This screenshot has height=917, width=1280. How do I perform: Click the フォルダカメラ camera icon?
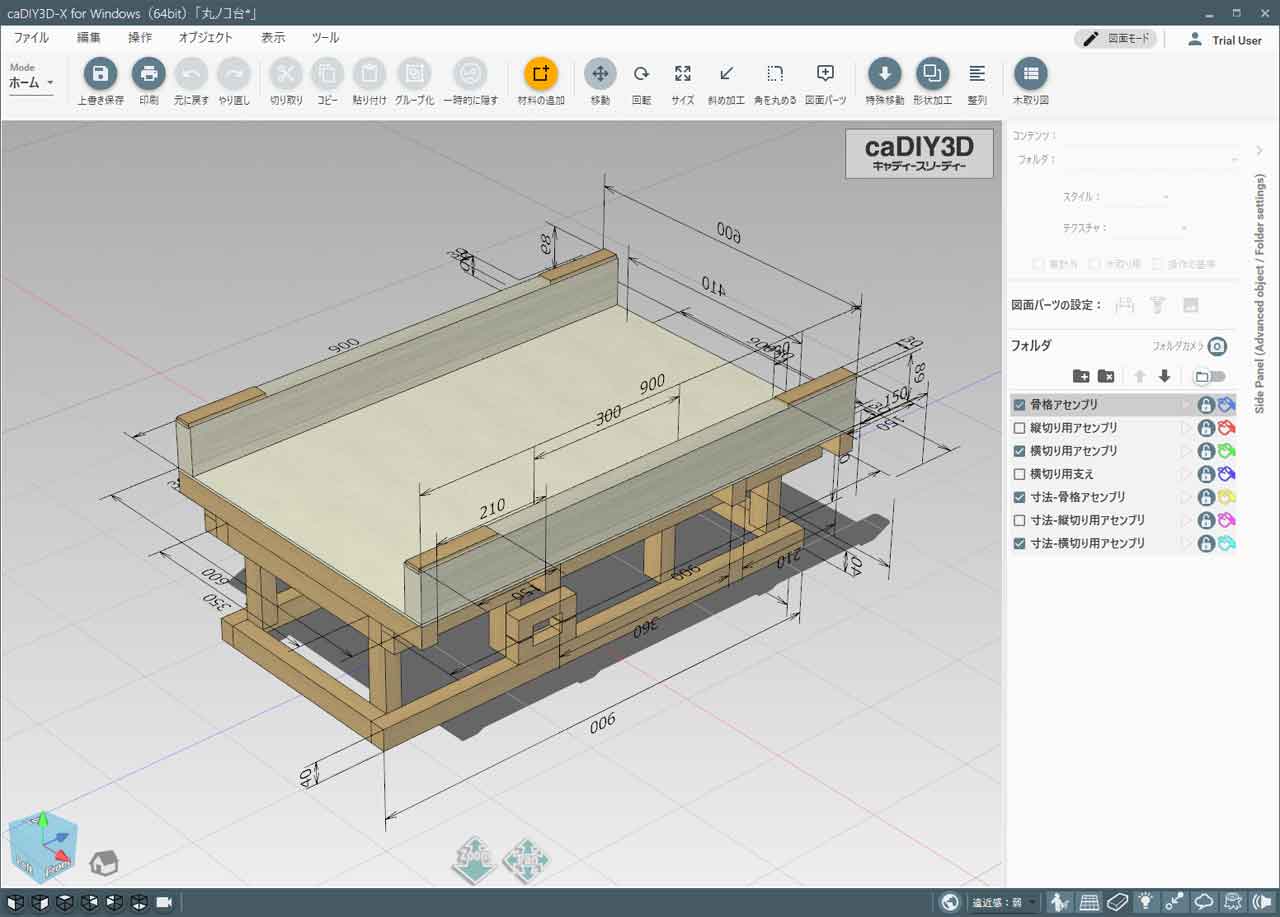tap(1217, 346)
